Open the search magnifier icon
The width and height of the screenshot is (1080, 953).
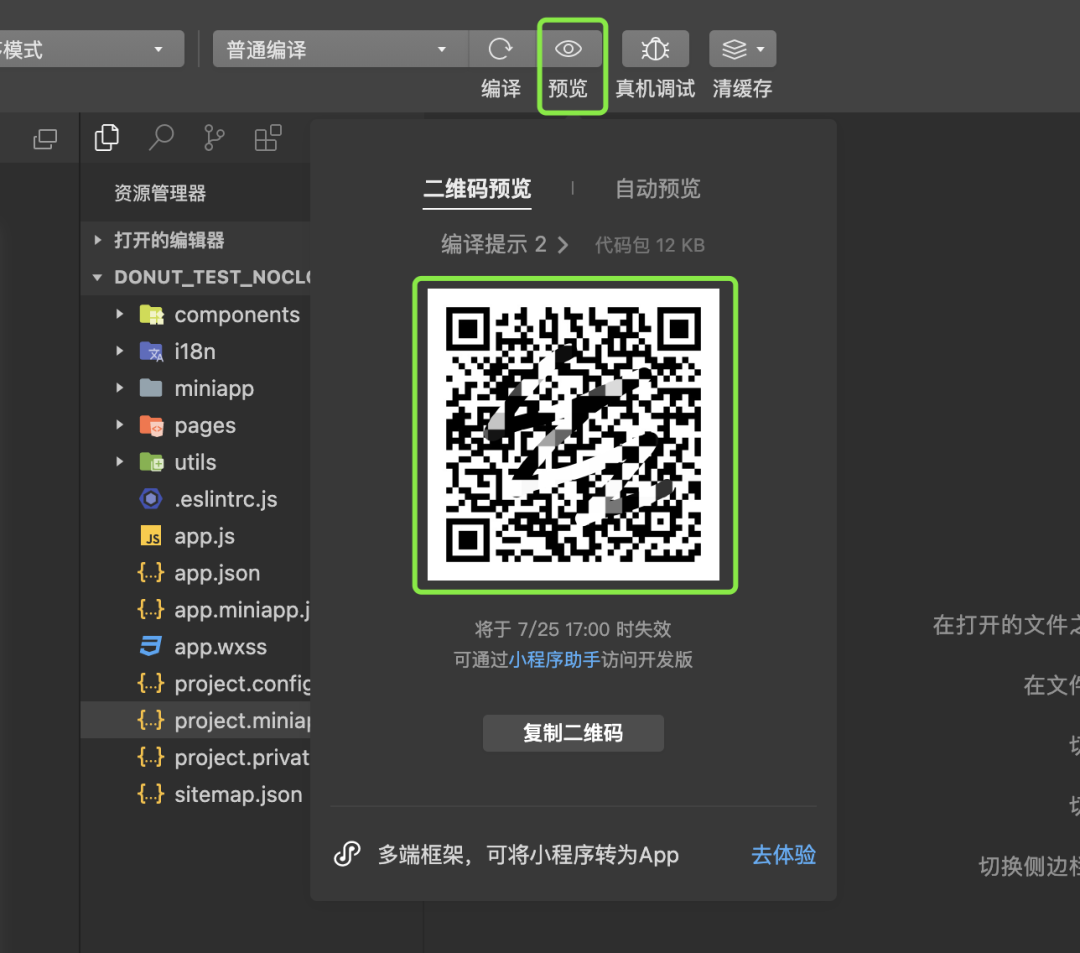[161, 138]
